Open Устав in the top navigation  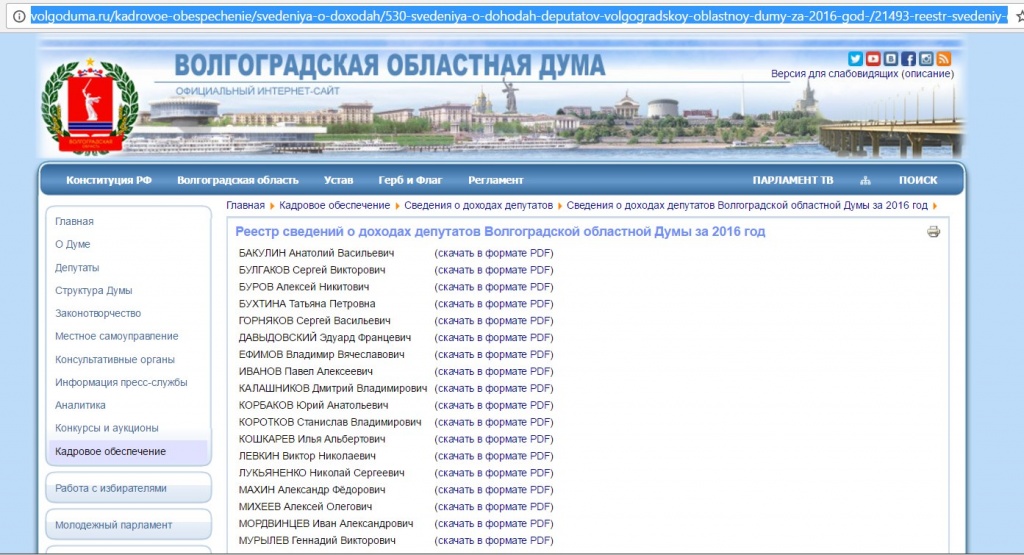tap(338, 180)
